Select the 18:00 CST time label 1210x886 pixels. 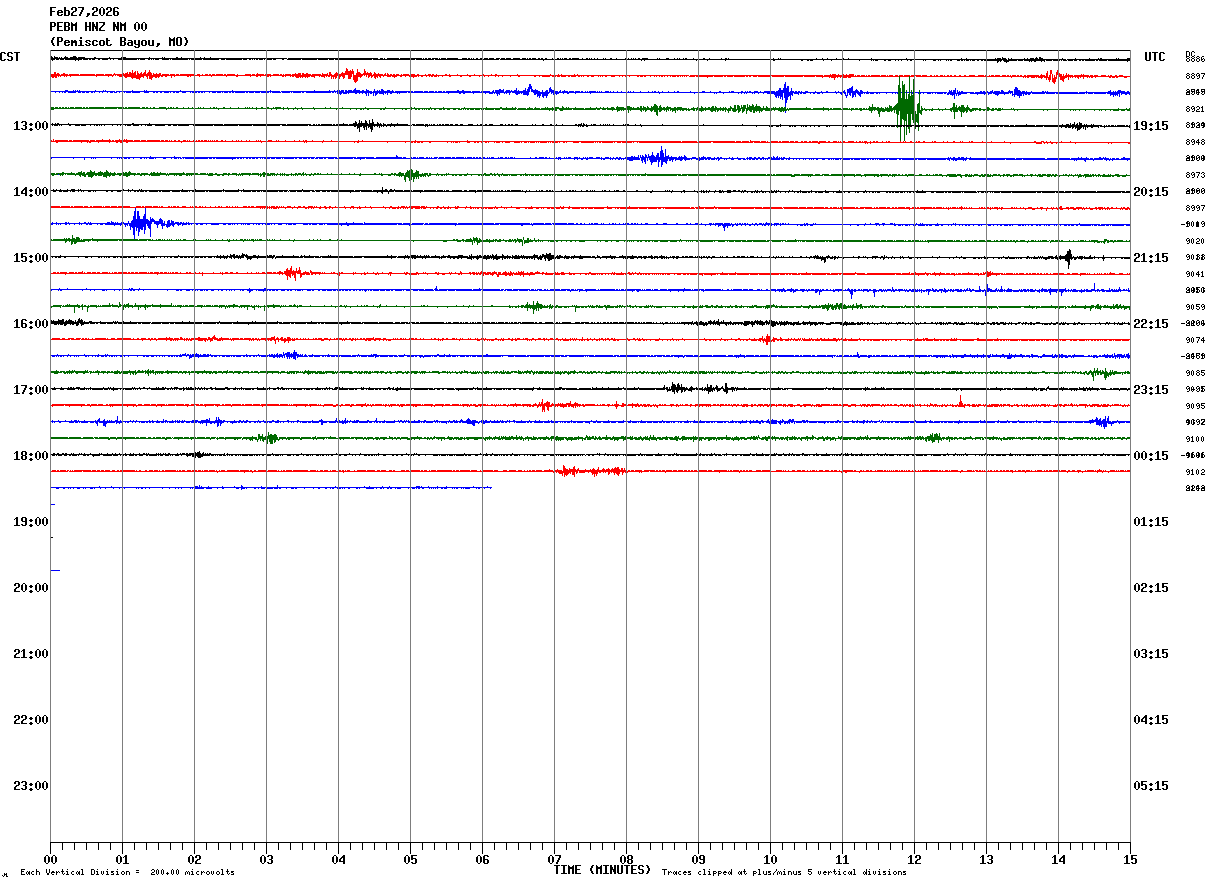[x=30, y=456]
